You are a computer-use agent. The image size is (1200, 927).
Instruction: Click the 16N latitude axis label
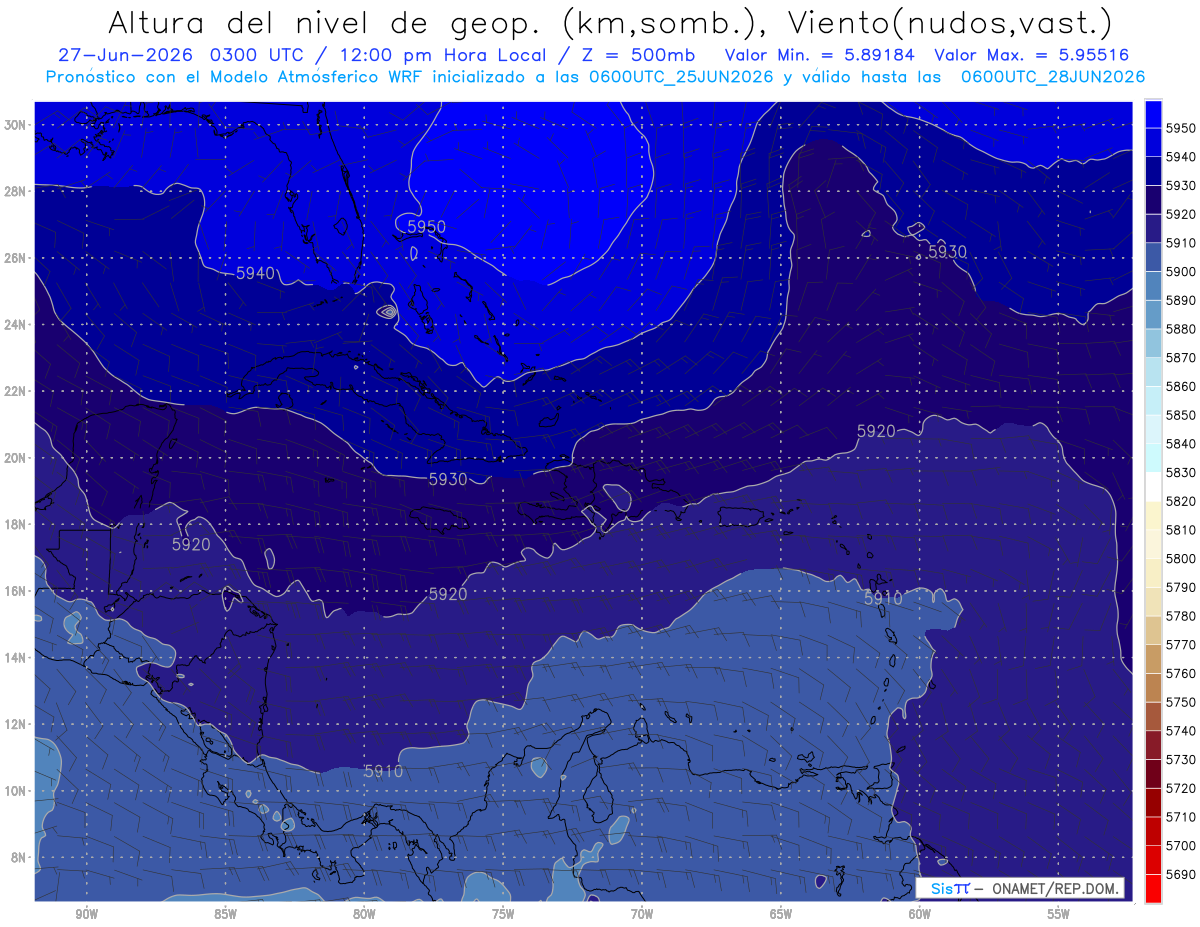point(16,591)
